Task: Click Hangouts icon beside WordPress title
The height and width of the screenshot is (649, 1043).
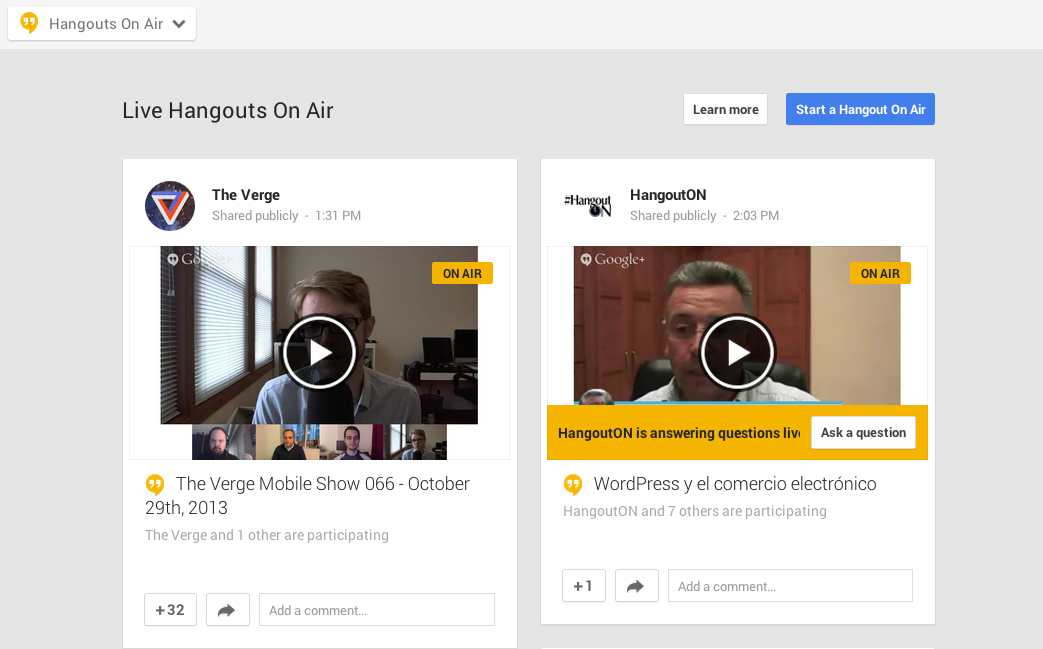Action: 573,485
